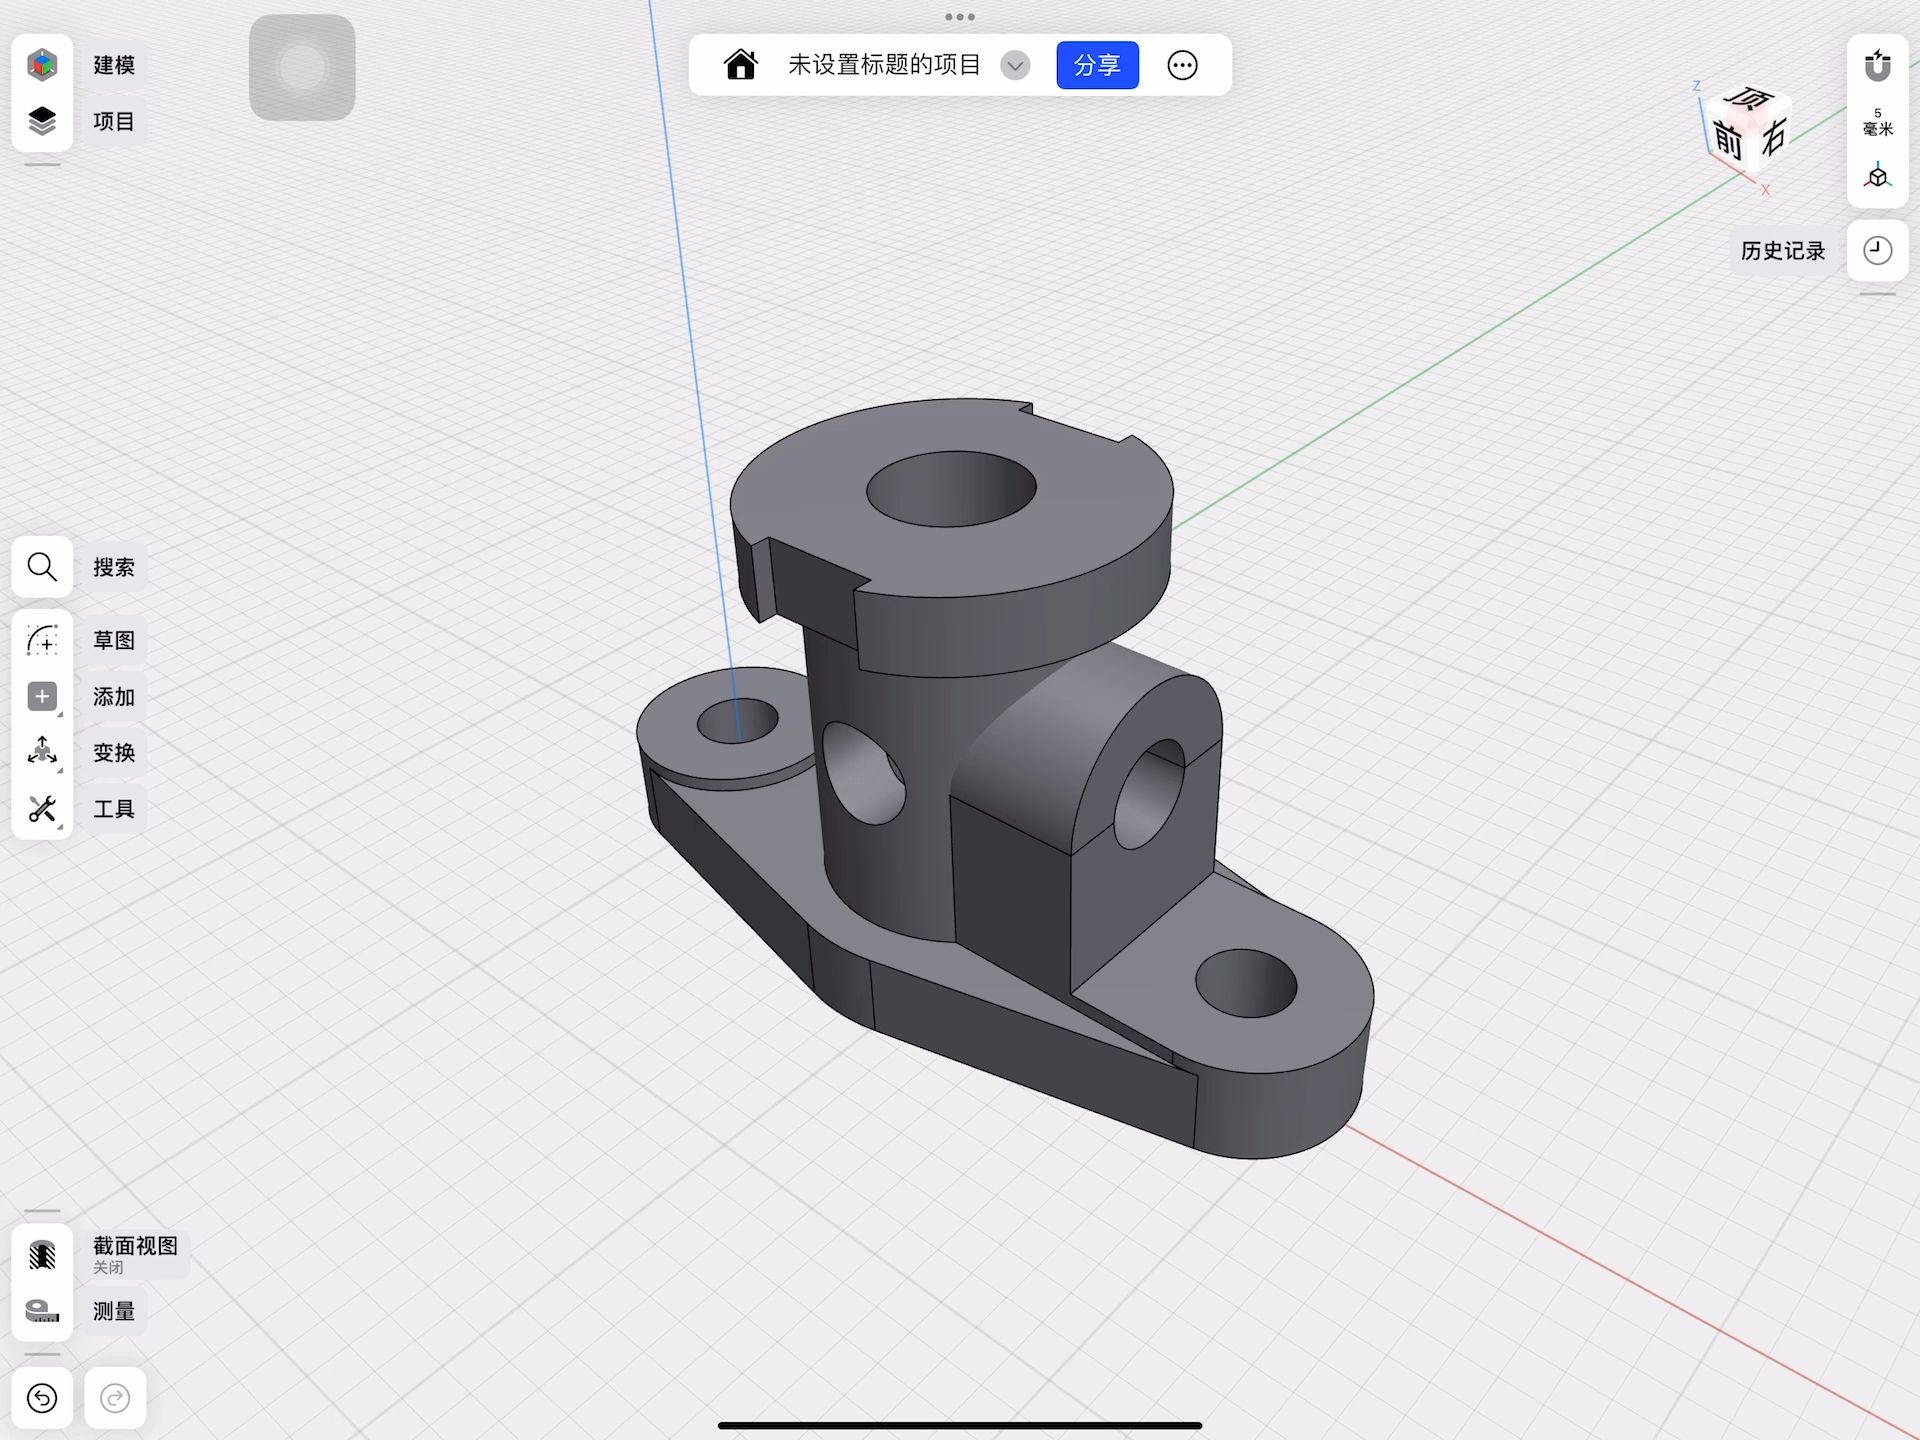Open the 测量 (Measure) tool icon
The height and width of the screenshot is (1440, 1920).
click(x=42, y=1311)
